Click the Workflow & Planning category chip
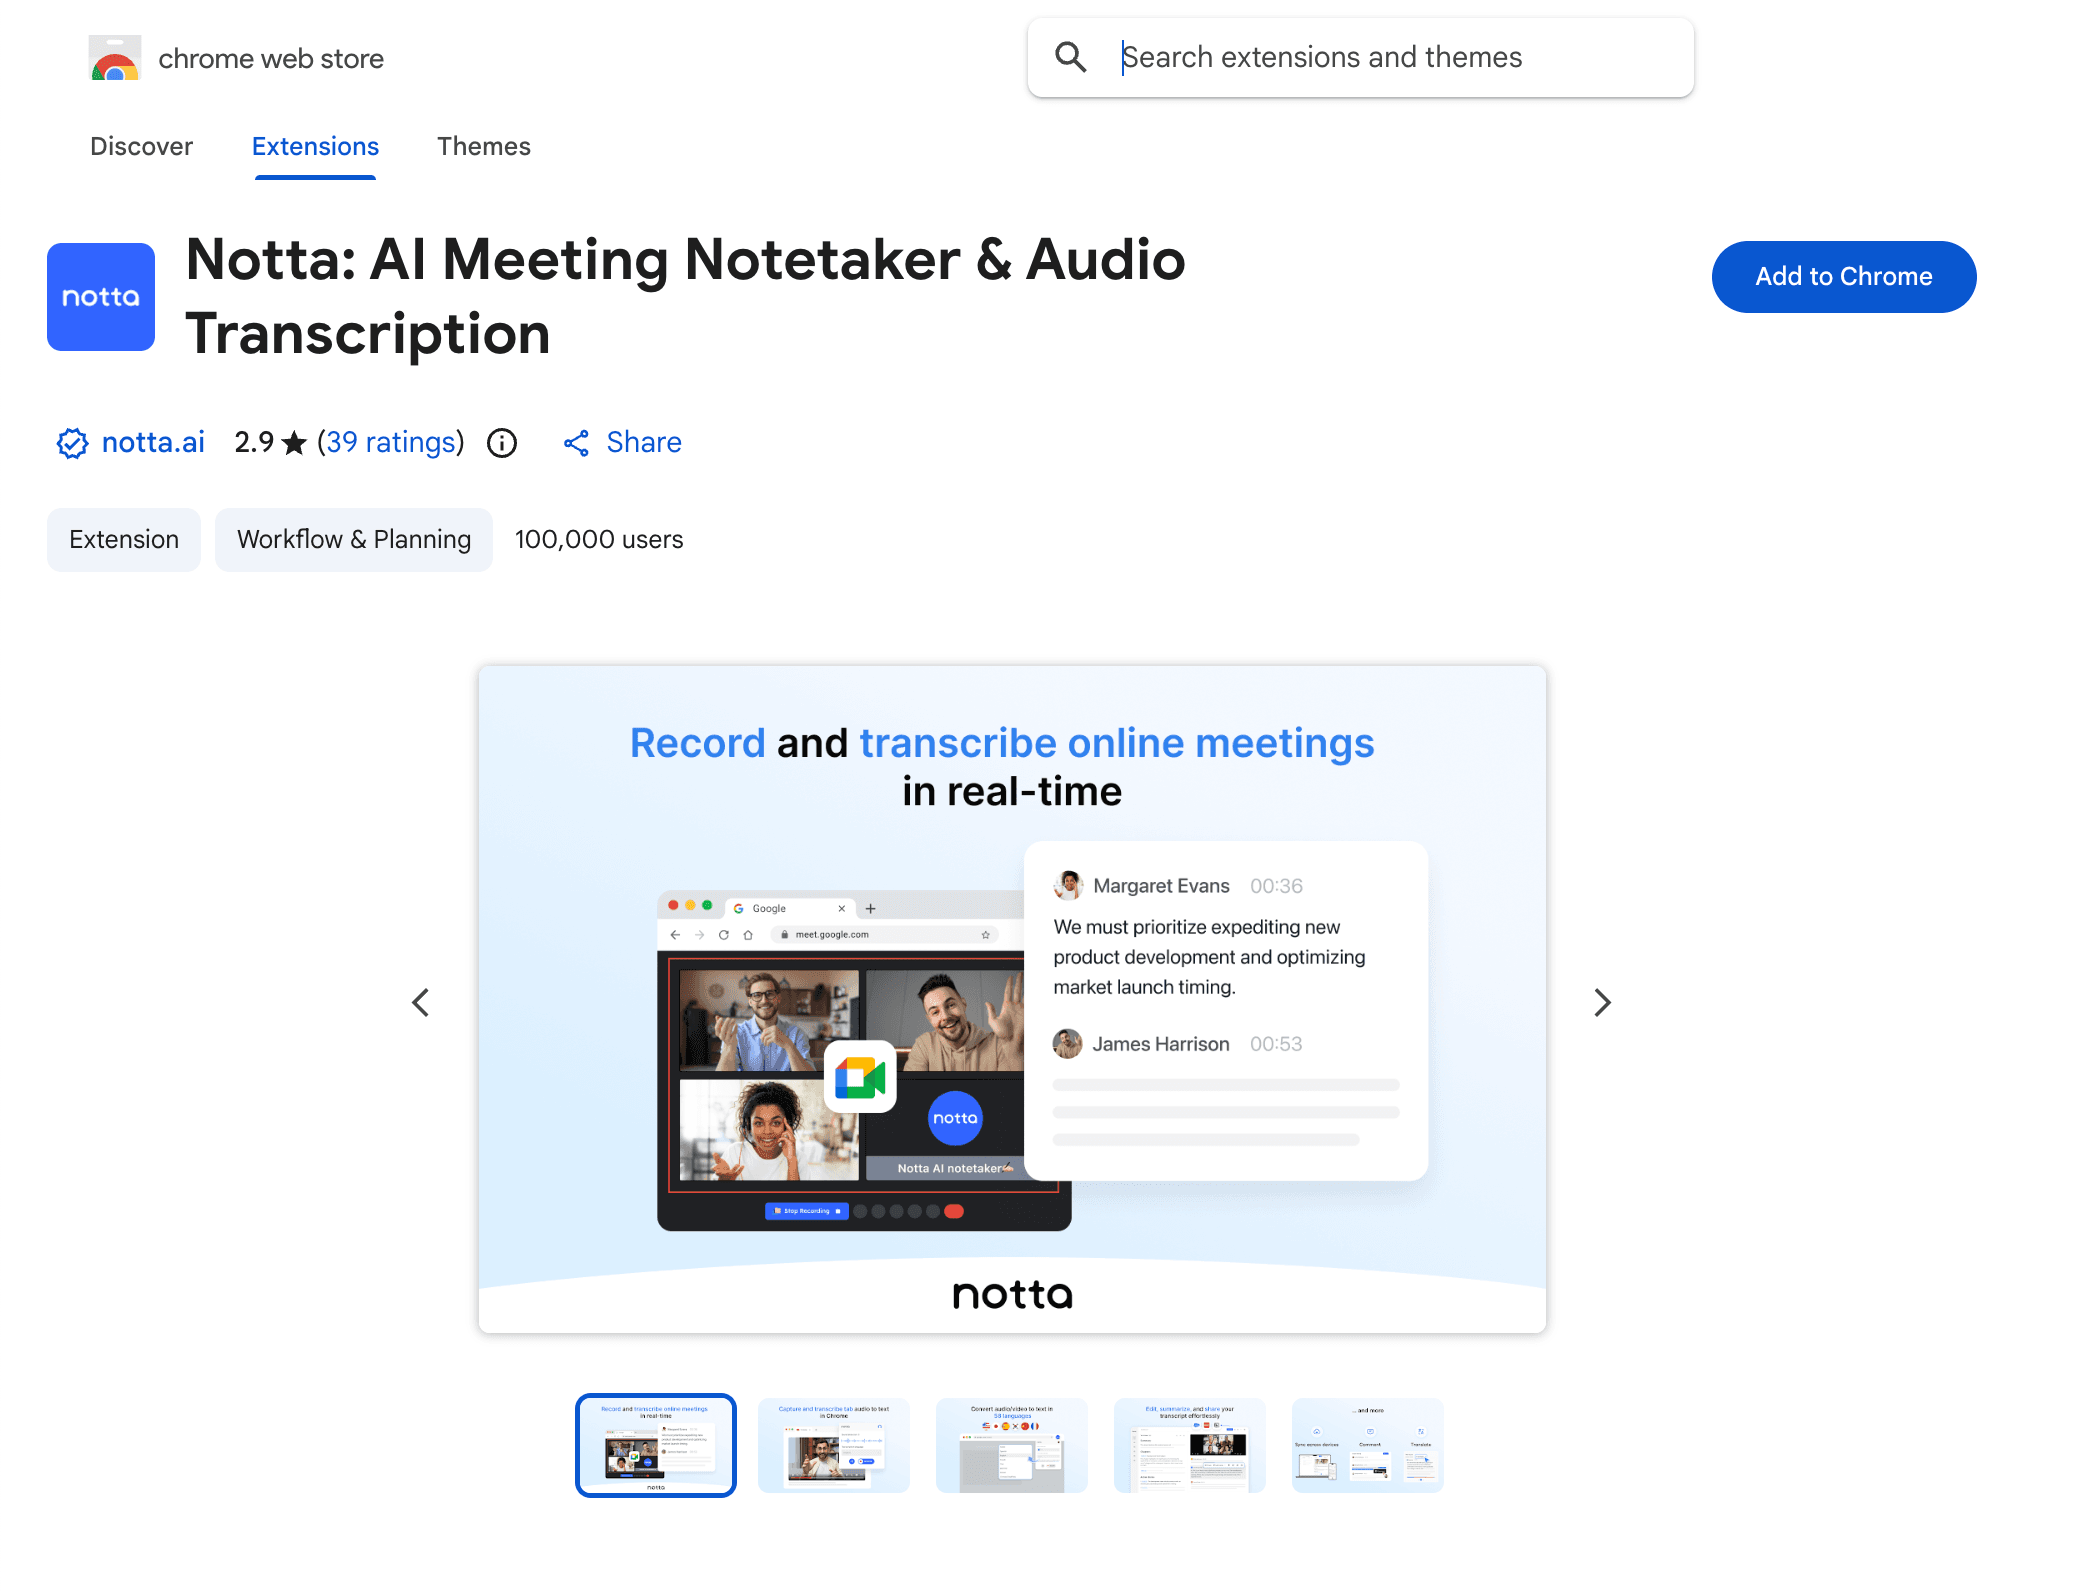This screenshot has height=1592, width=2094. tap(354, 540)
